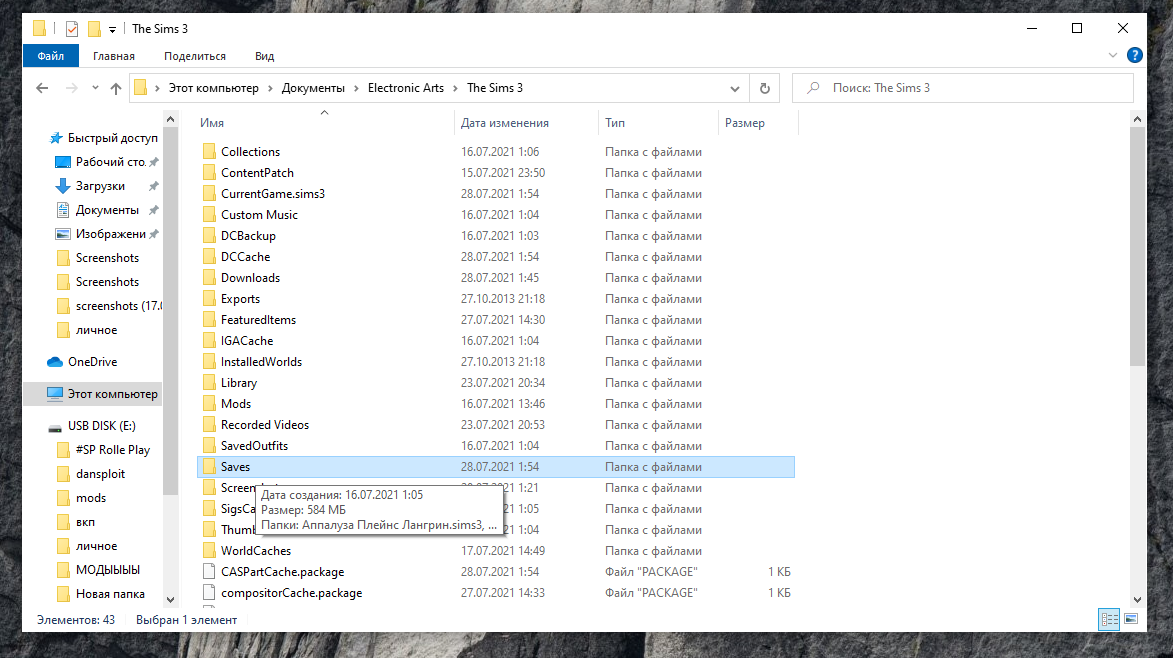Open Изображения in the navigation pane

pyautogui.click(x=110, y=234)
